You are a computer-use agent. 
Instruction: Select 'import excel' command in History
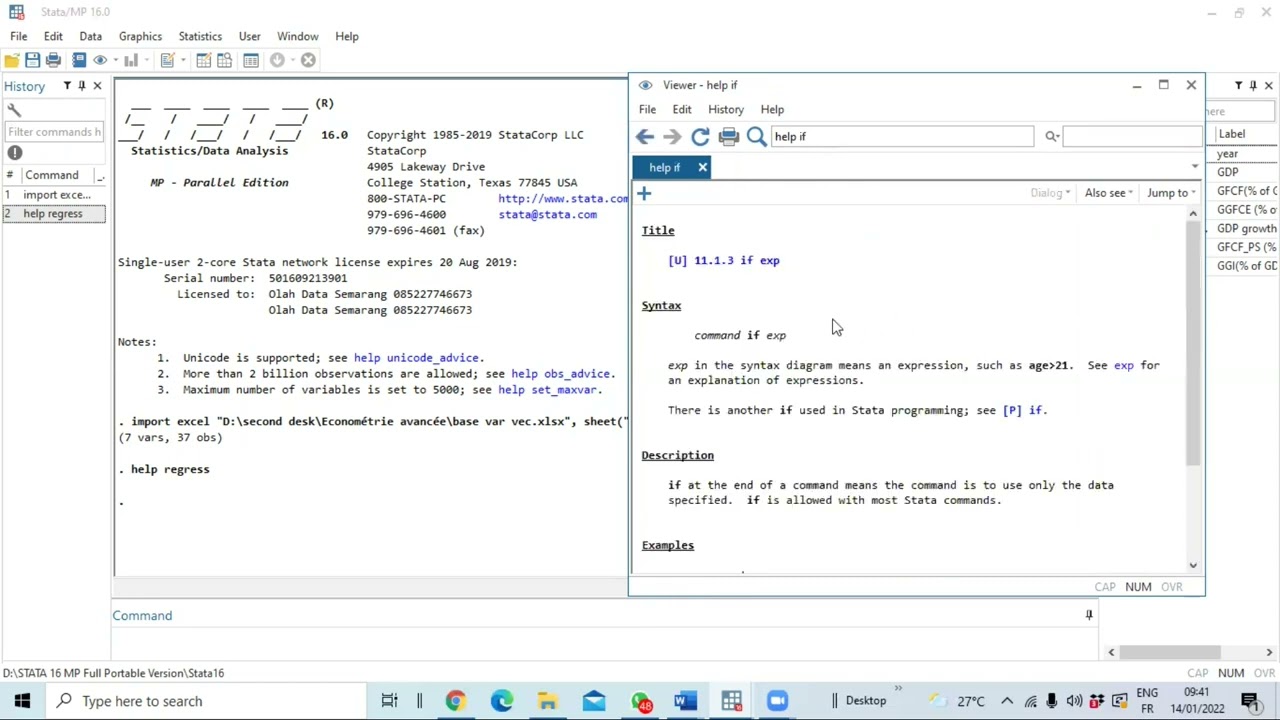click(53, 195)
